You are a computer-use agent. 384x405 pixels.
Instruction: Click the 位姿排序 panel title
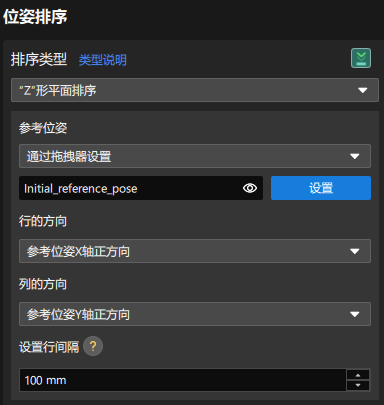(35, 17)
